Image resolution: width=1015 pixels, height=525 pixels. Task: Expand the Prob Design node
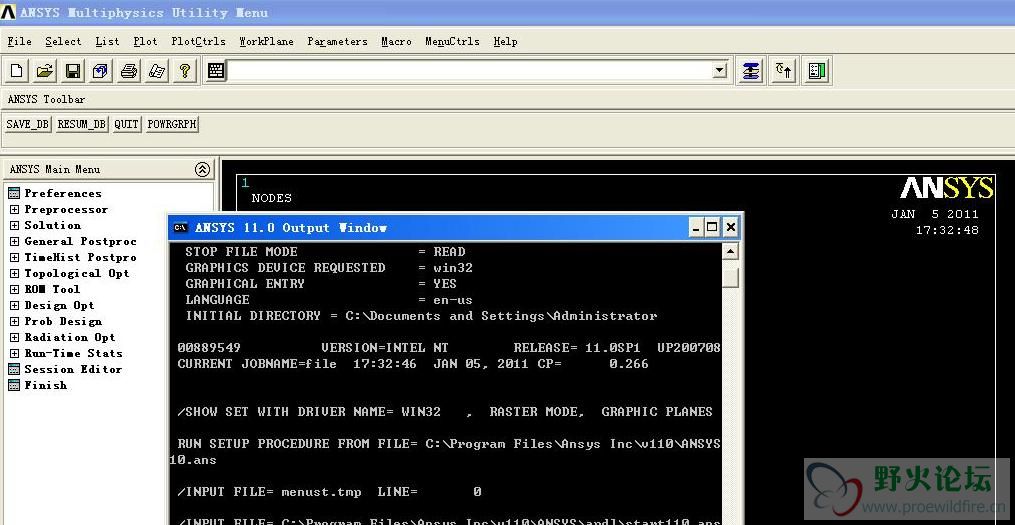[x=14, y=321]
